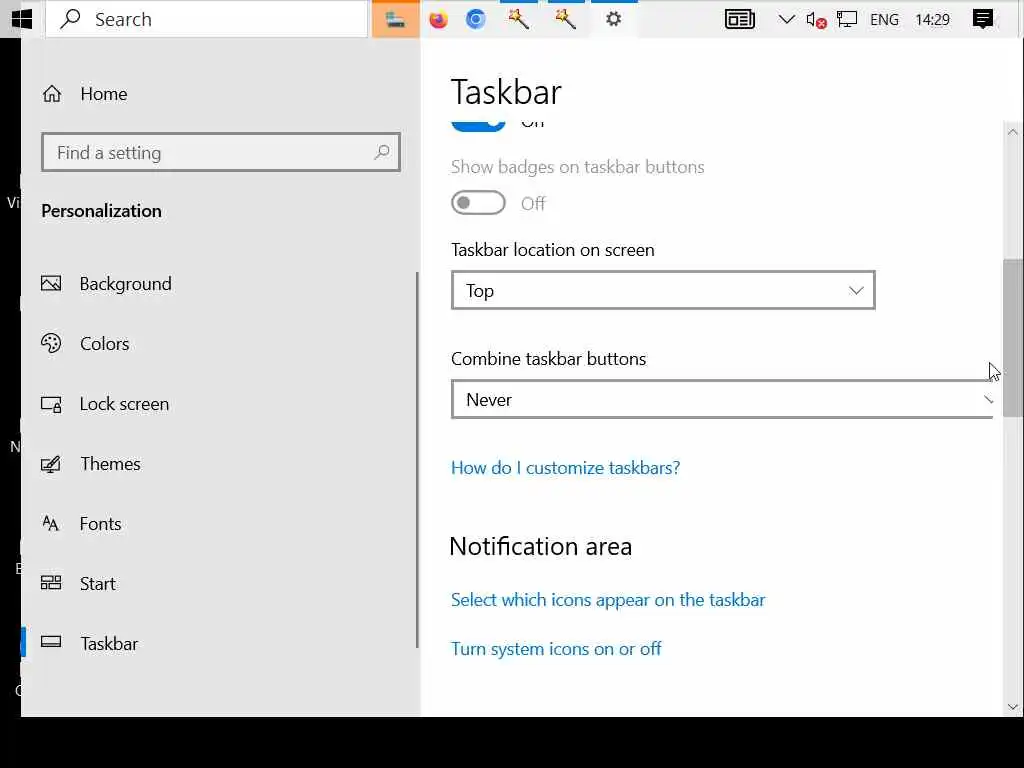Click the Home house icon
The image size is (1024, 768).
52,94
